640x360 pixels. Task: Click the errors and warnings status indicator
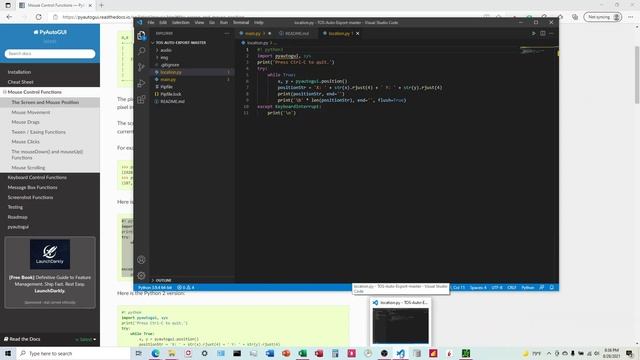[186, 288]
